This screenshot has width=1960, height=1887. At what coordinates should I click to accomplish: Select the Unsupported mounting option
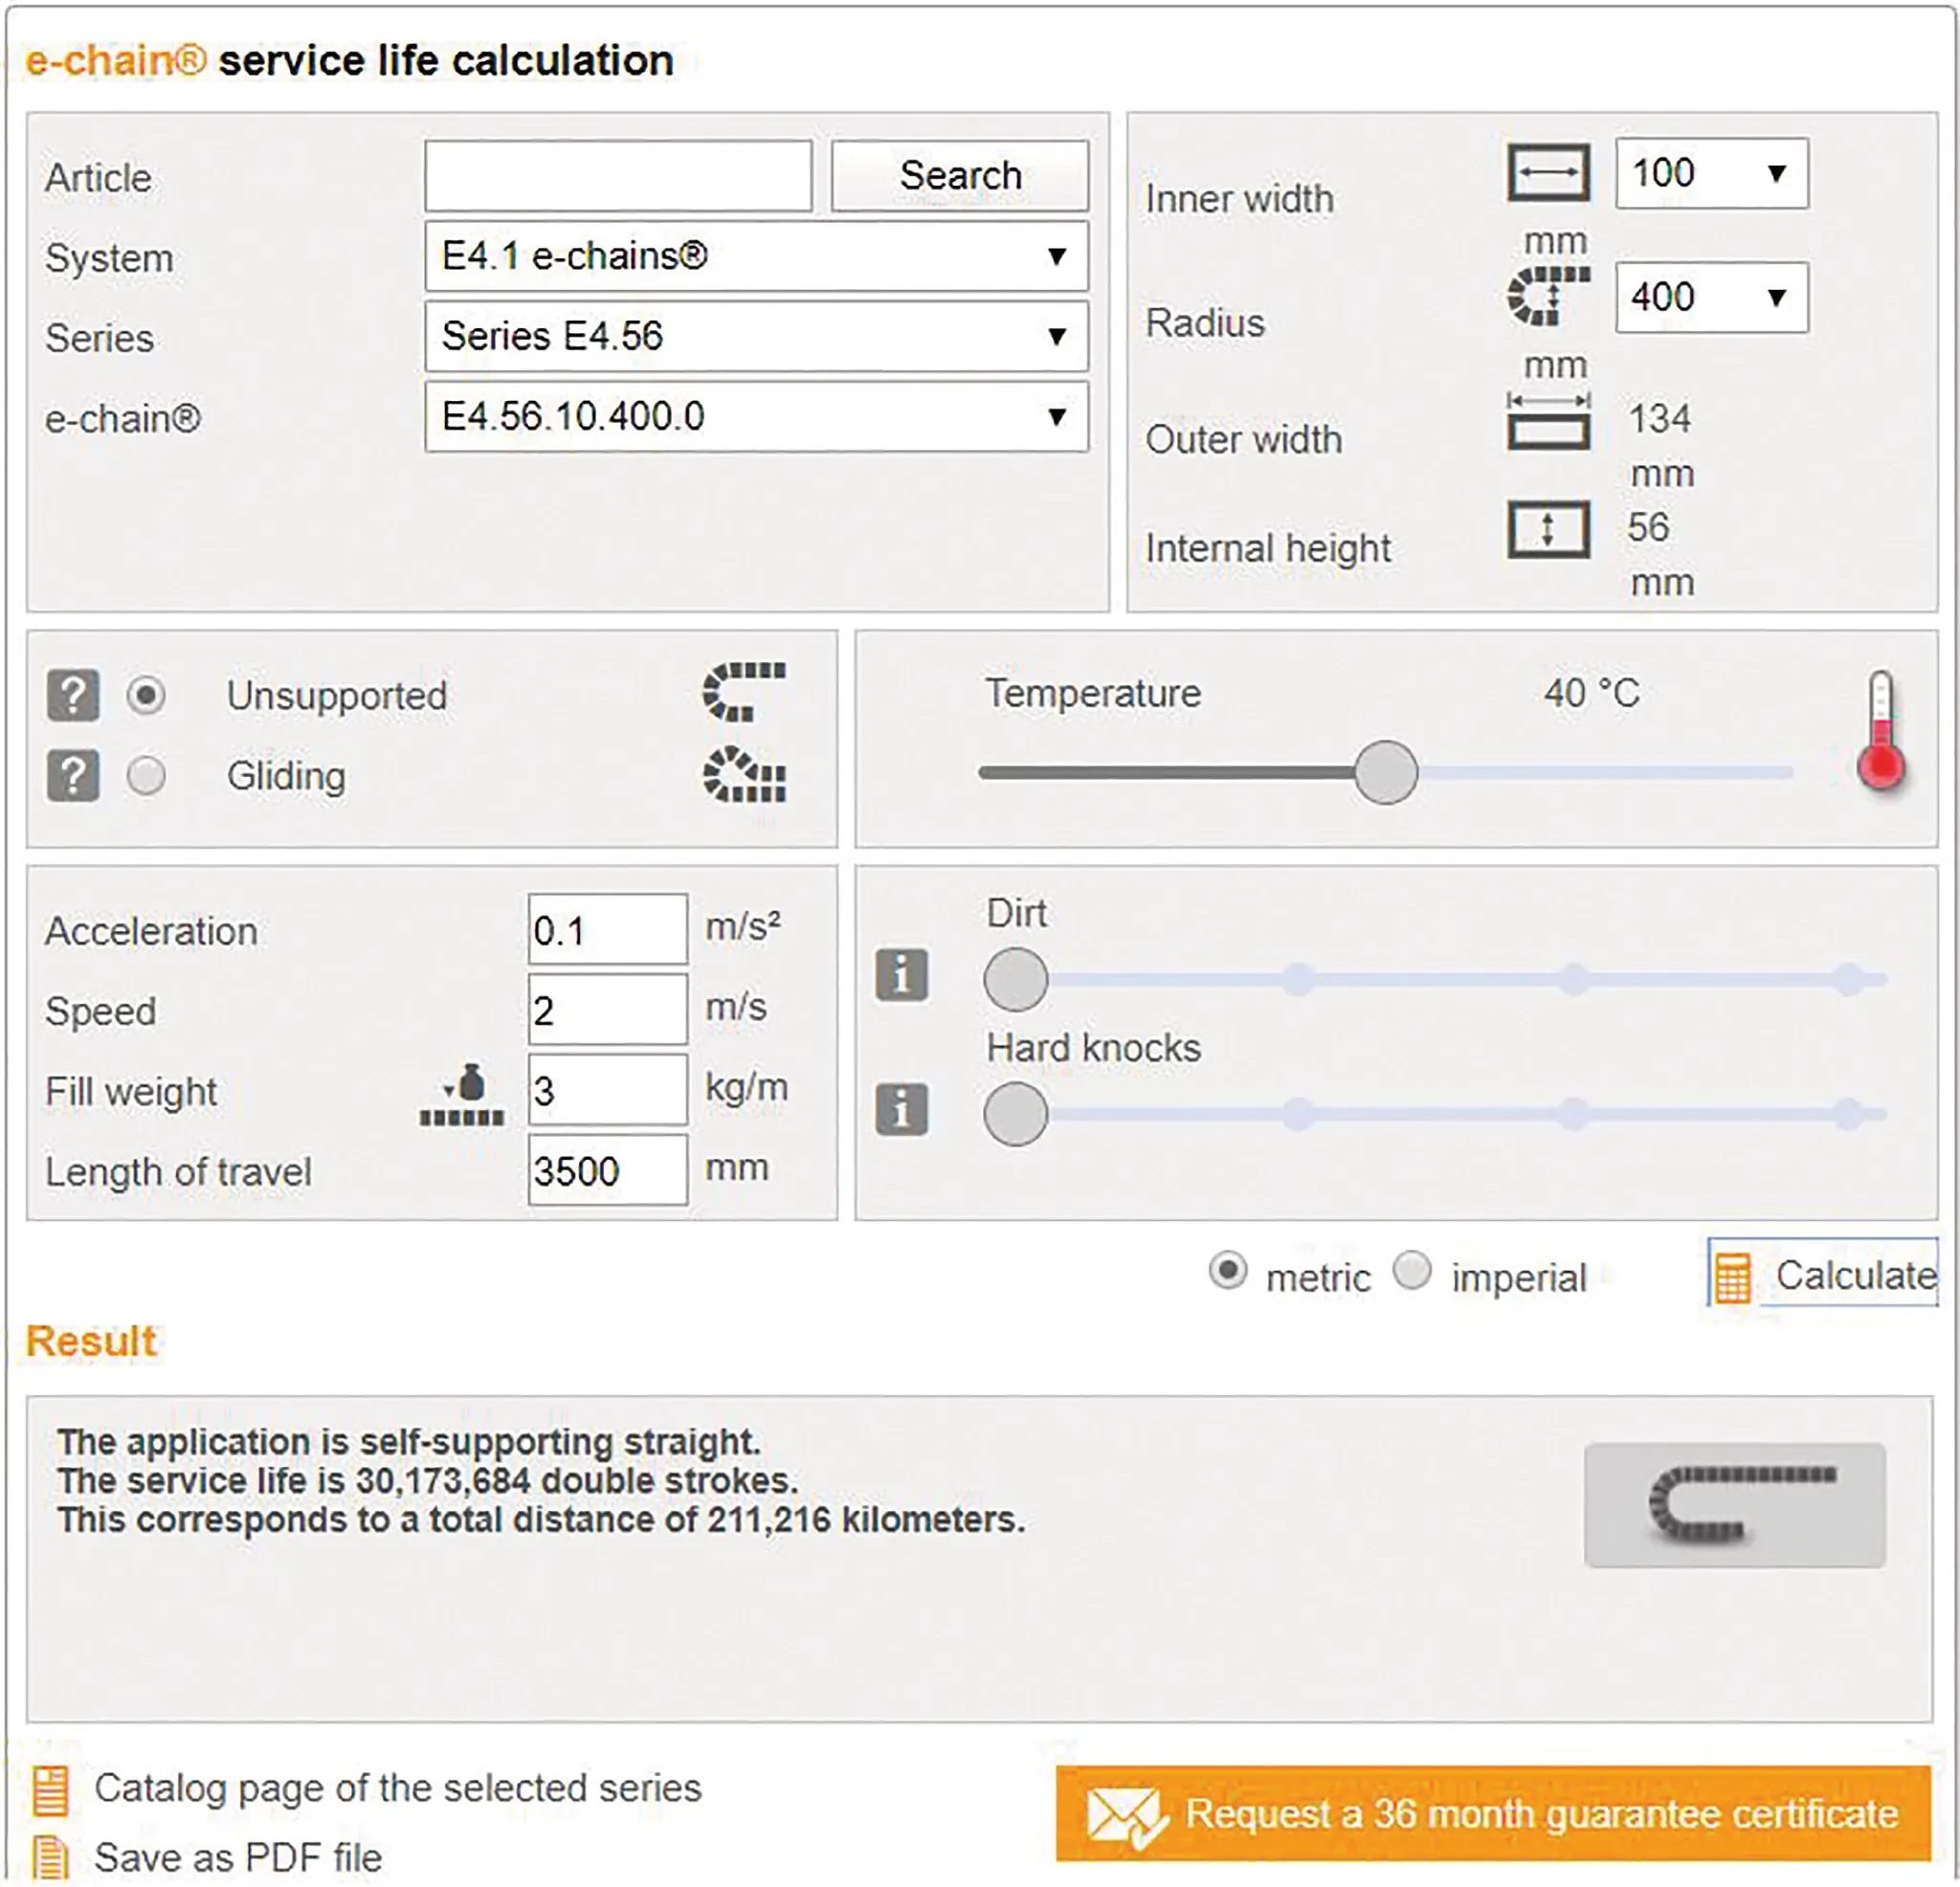tap(147, 696)
